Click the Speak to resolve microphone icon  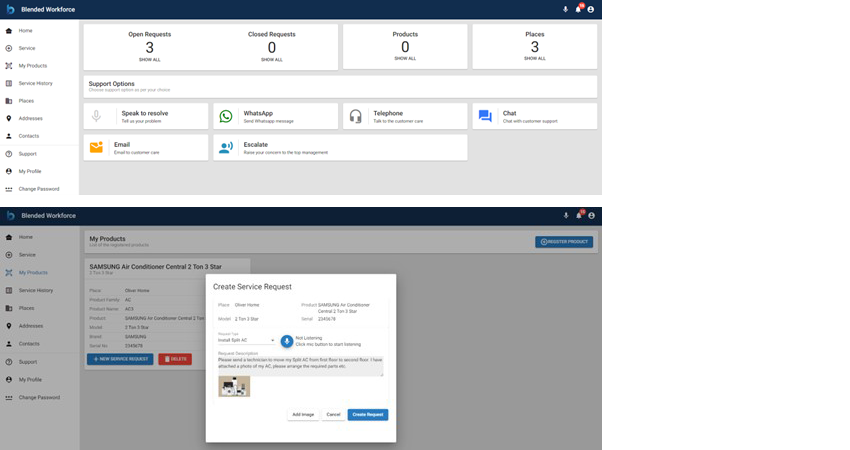(96, 116)
